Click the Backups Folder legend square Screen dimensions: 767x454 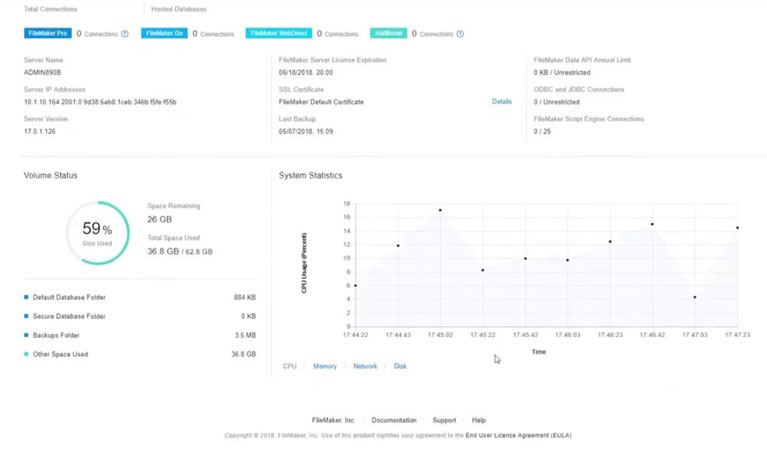pos(26,335)
